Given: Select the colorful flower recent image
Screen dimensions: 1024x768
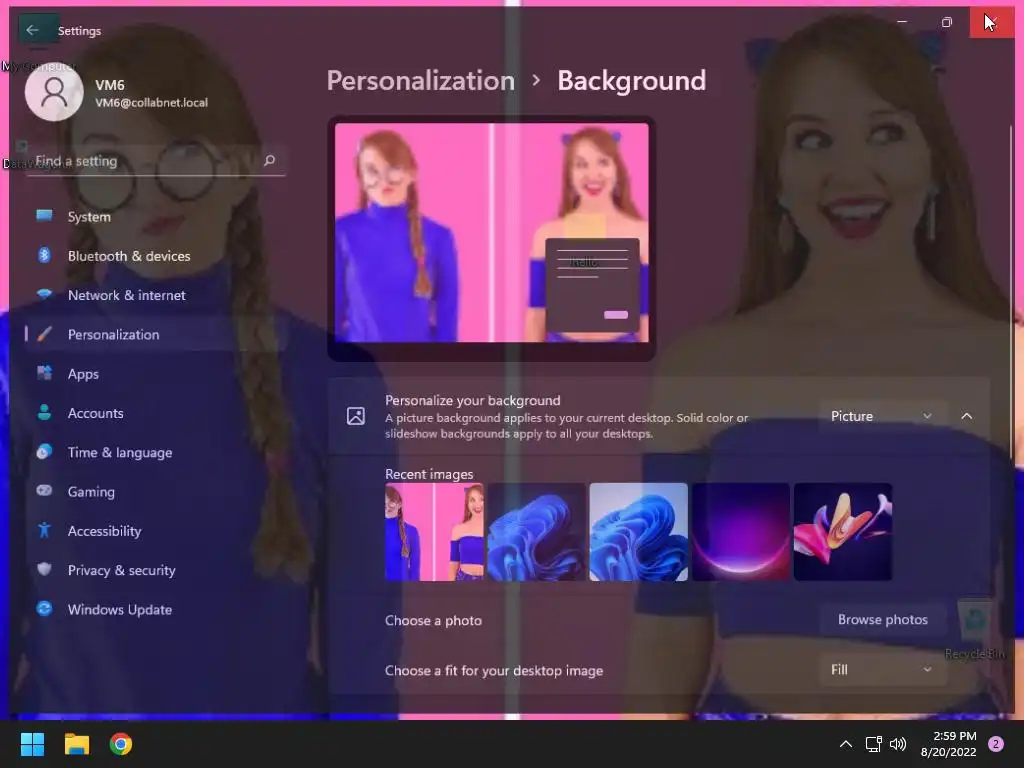Looking at the screenshot, I should [842, 532].
